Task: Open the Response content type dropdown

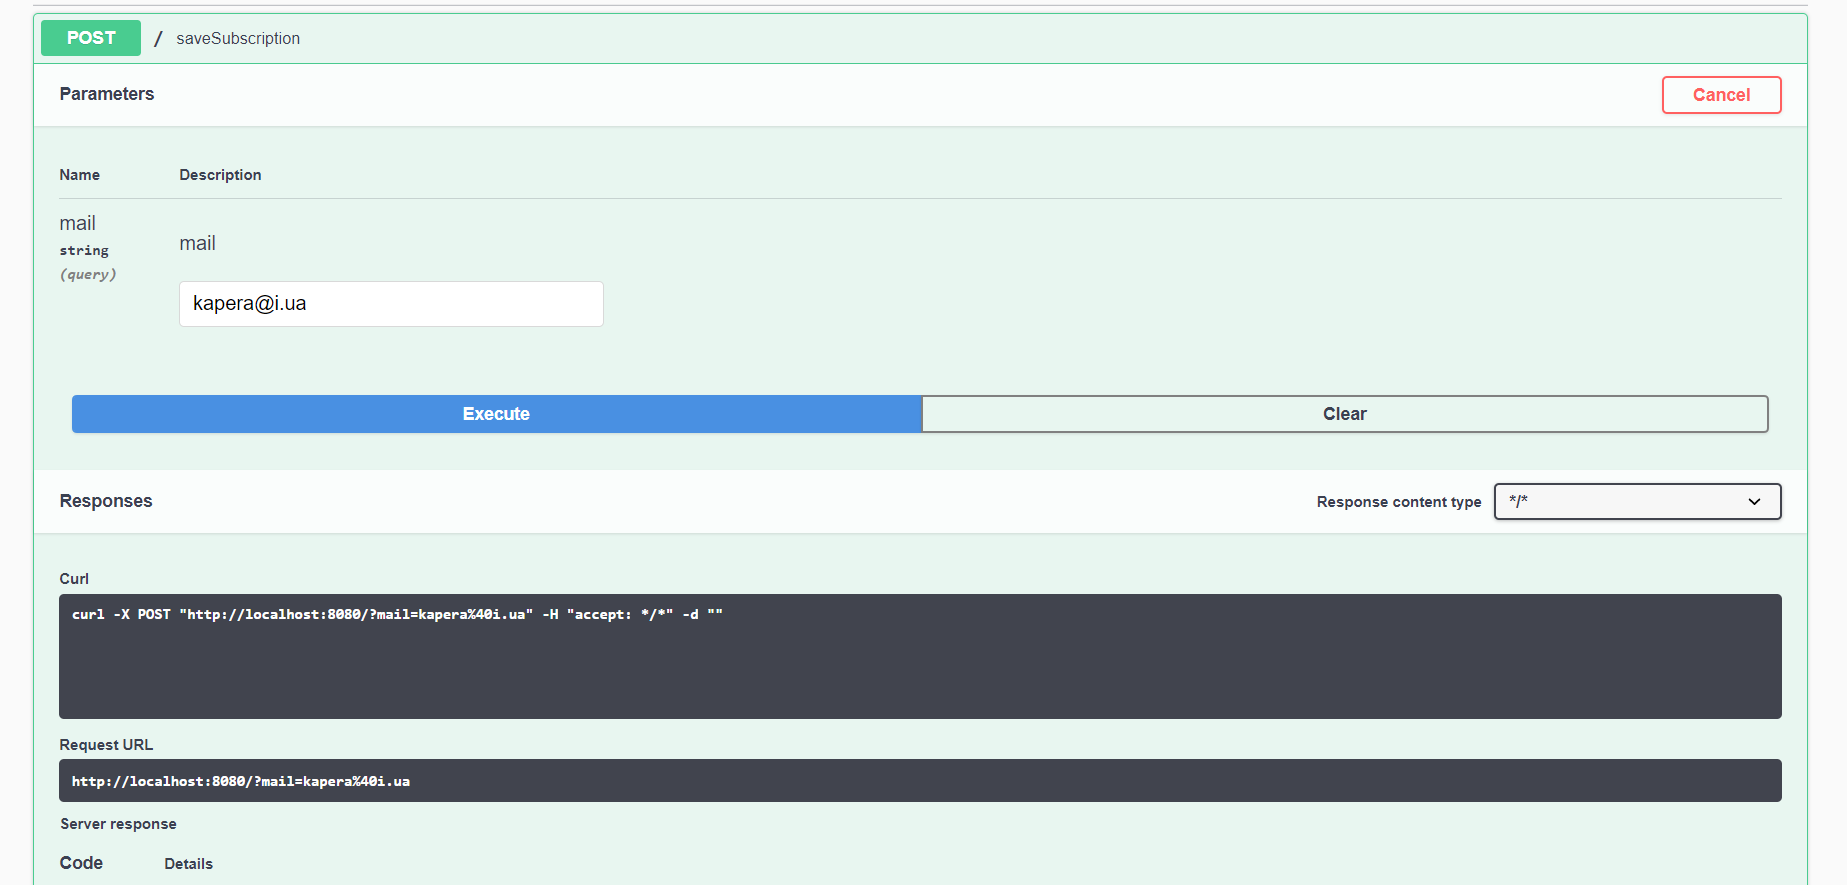Action: point(1637,502)
